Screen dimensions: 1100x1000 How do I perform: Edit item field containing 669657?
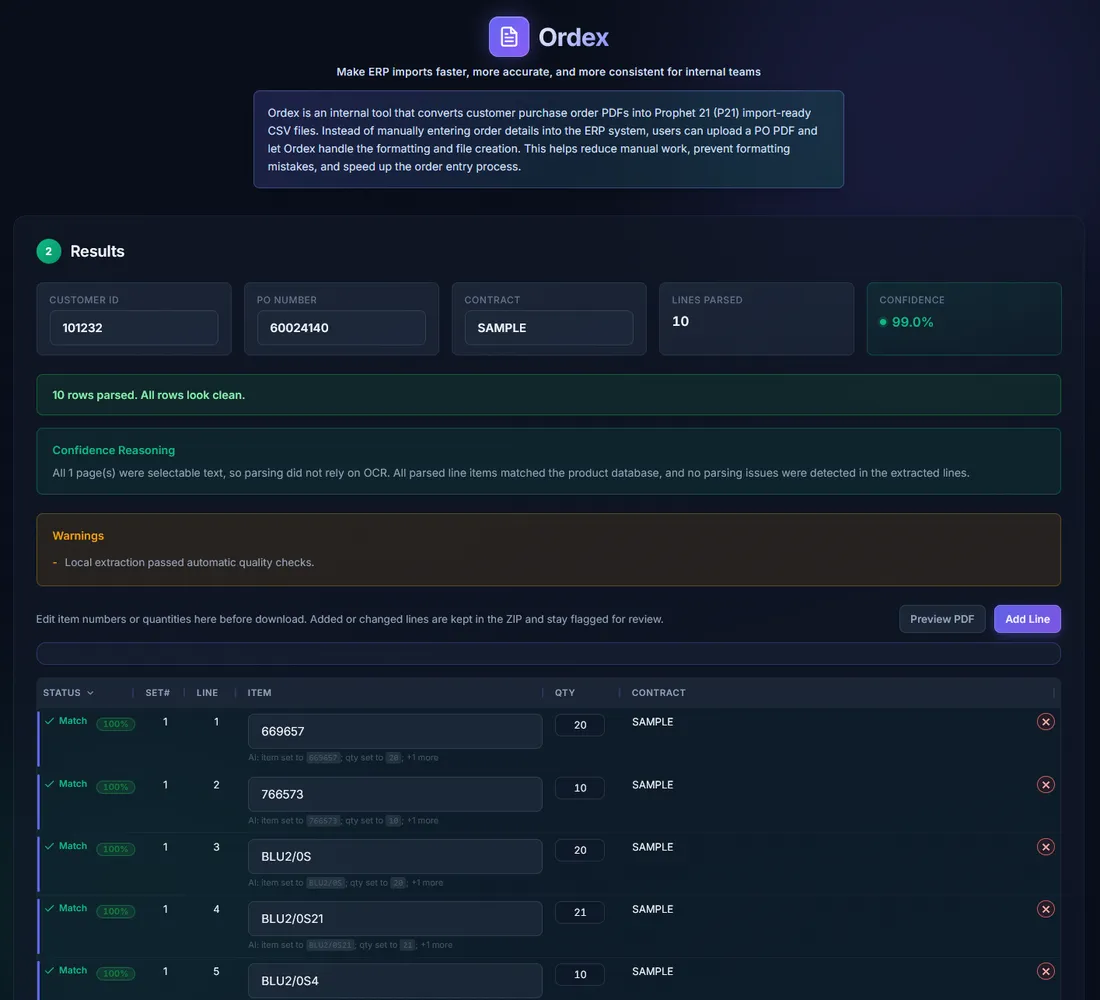pyautogui.click(x=395, y=731)
